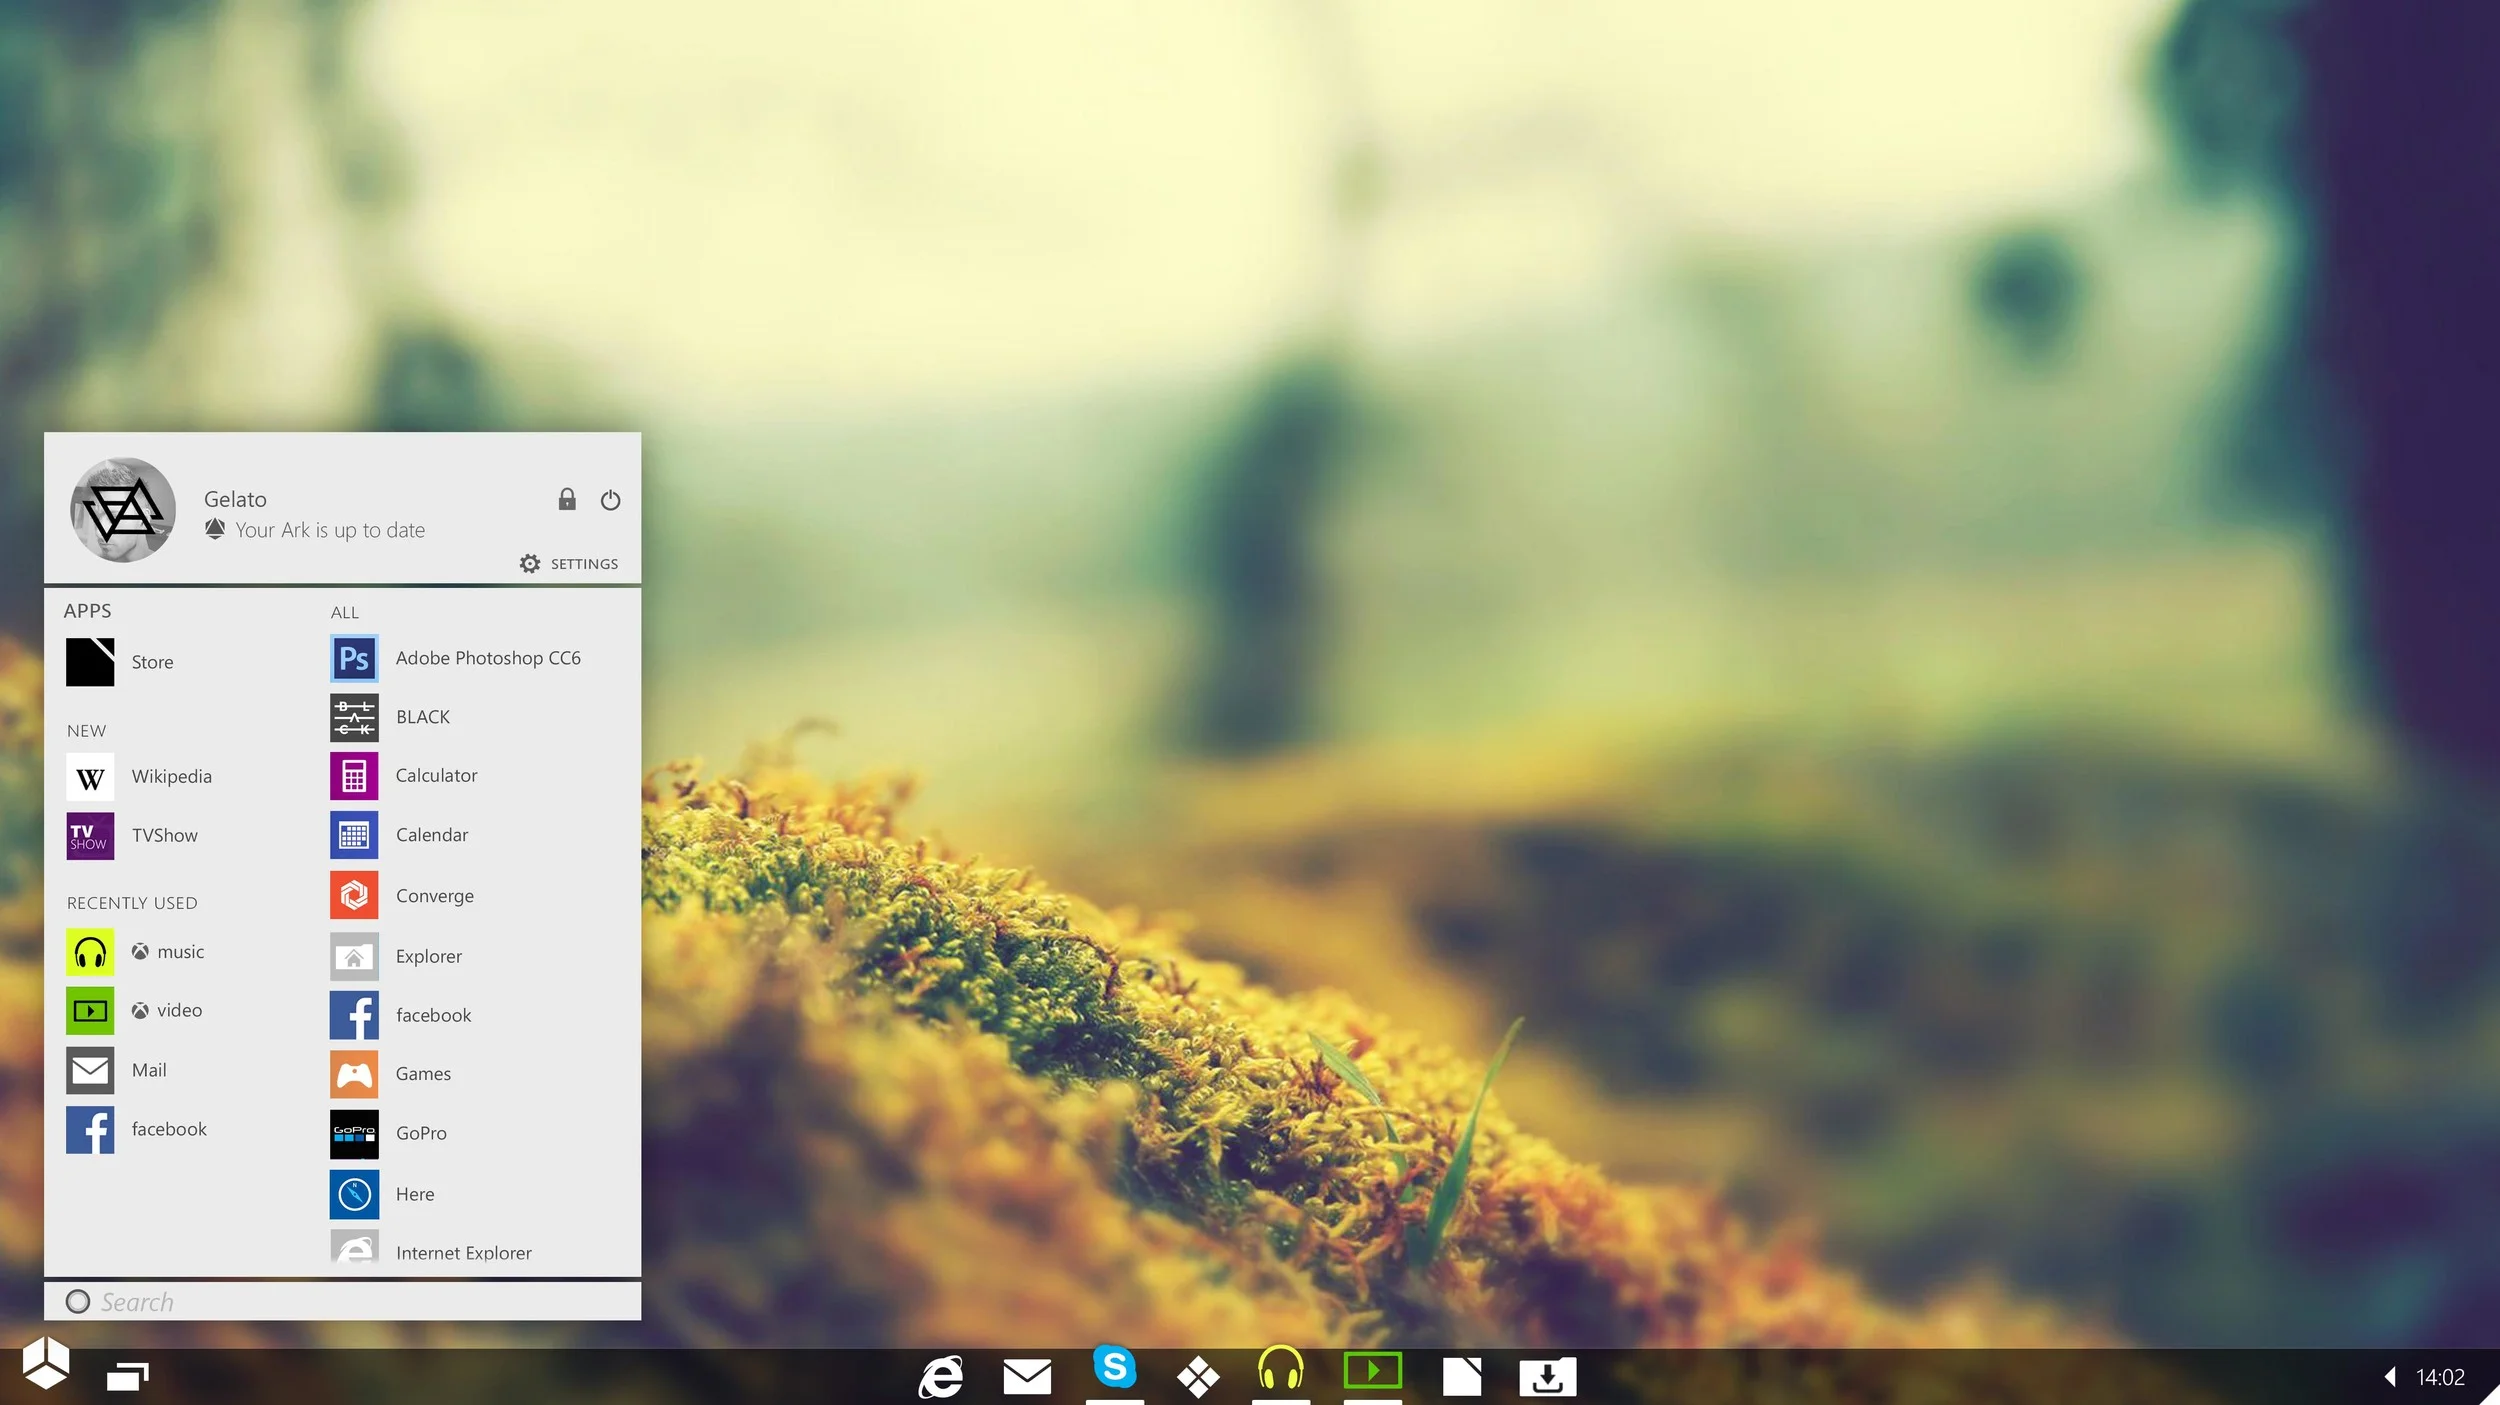Open task view windows icon on the taskbar
The image size is (2500, 1405).
coord(128,1376)
